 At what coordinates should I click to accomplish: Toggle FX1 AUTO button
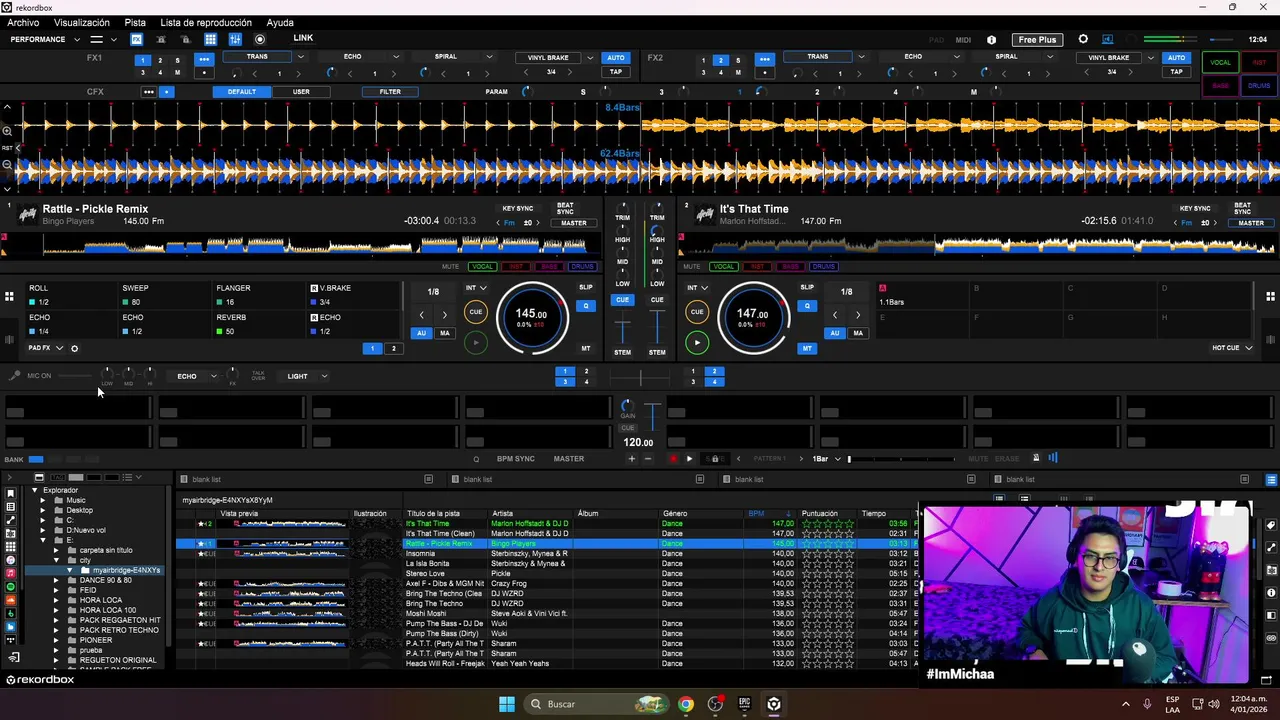(616, 58)
